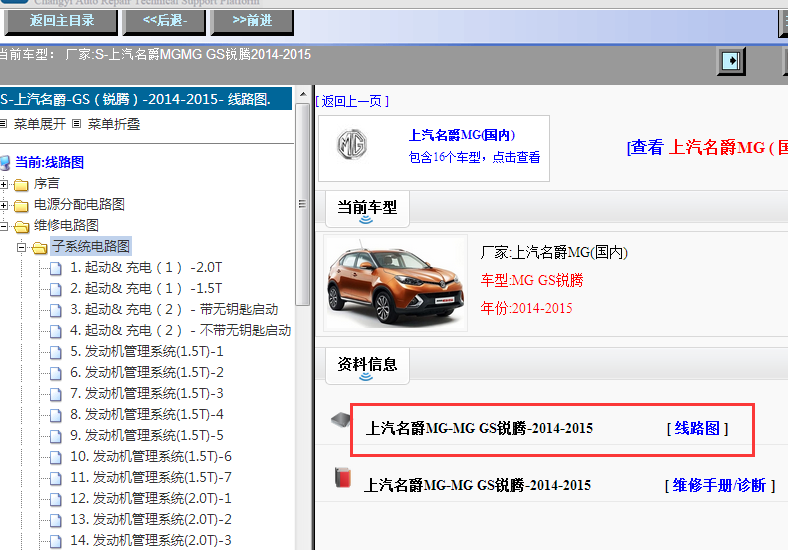
Task: Click the panel toggle arrow icon at top right
Action: point(731,61)
